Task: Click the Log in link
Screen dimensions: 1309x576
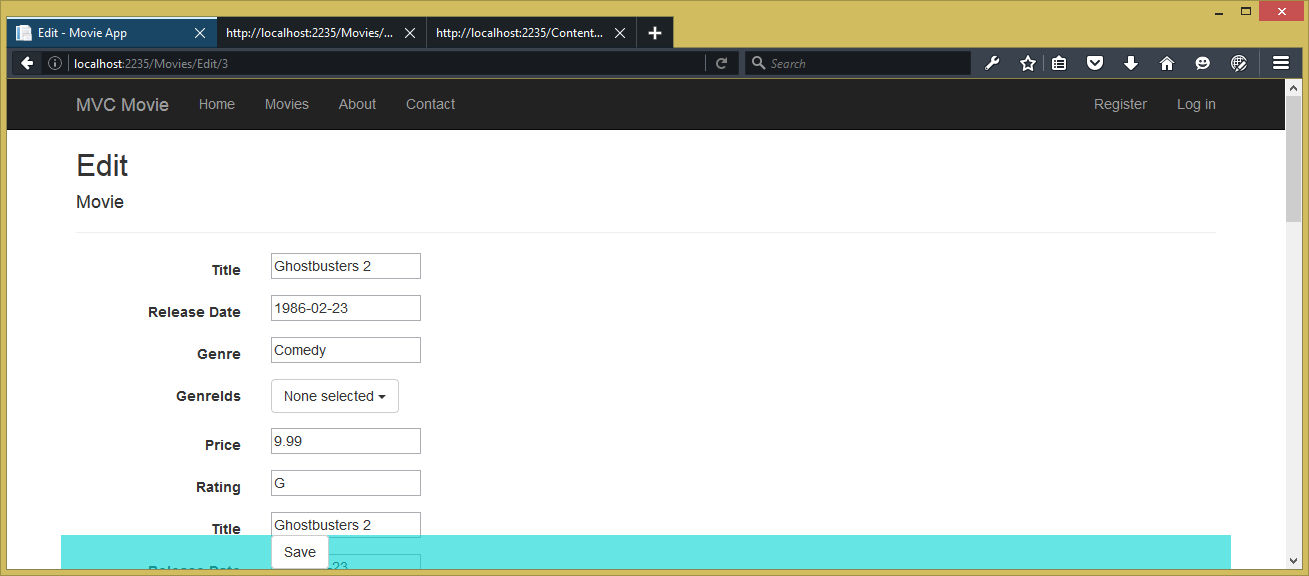Action: tap(1196, 104)
